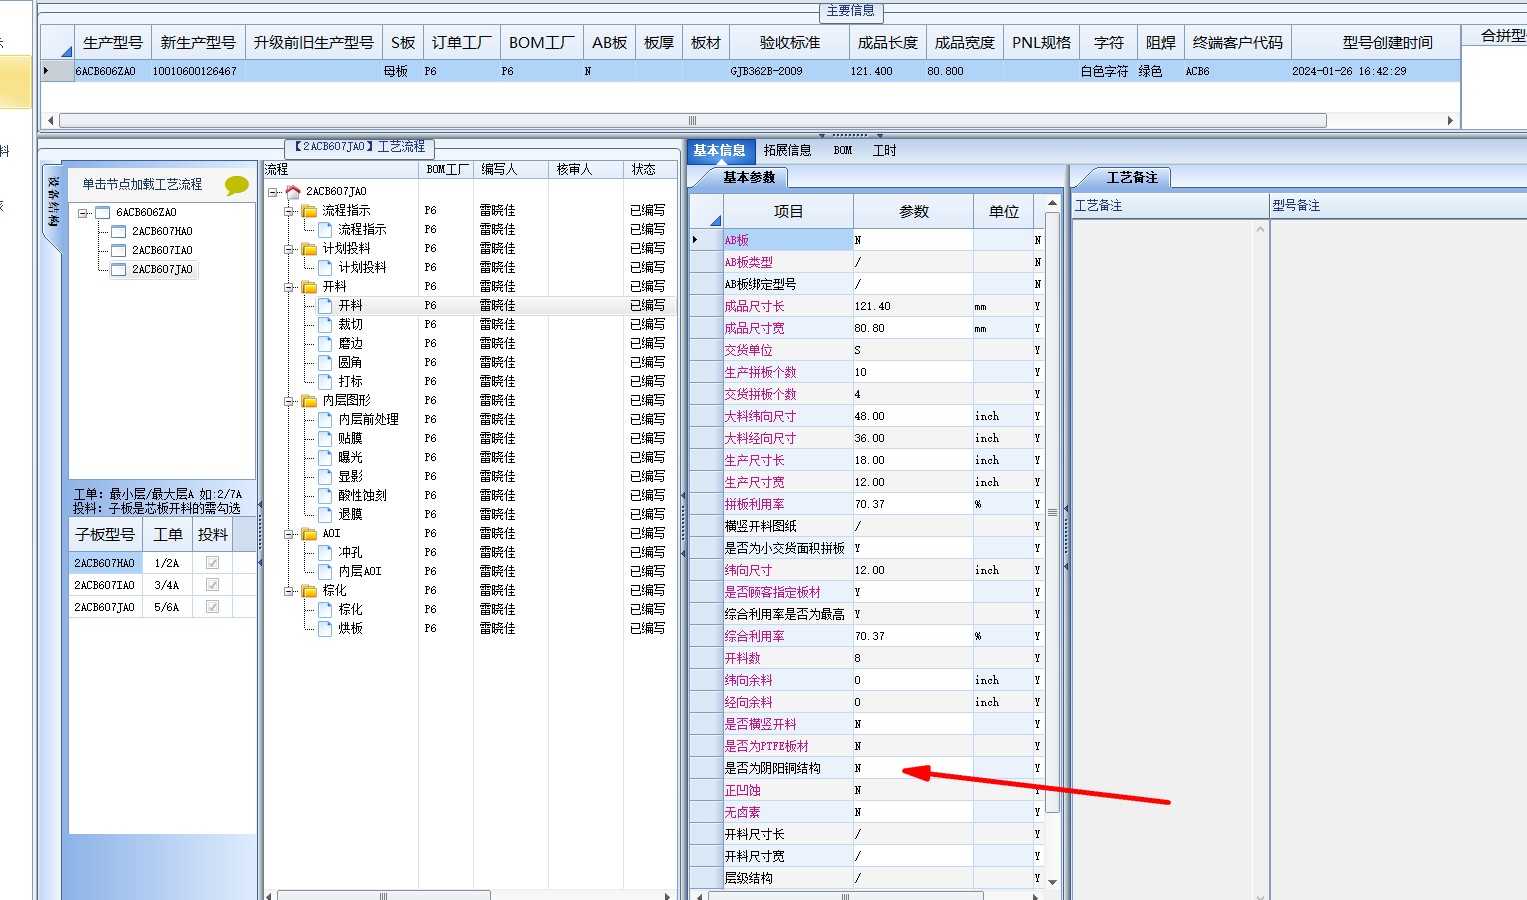Collapse the 开料 folder node
The height and width of the screenshot is (900, 1527).
tap(288, 286)
